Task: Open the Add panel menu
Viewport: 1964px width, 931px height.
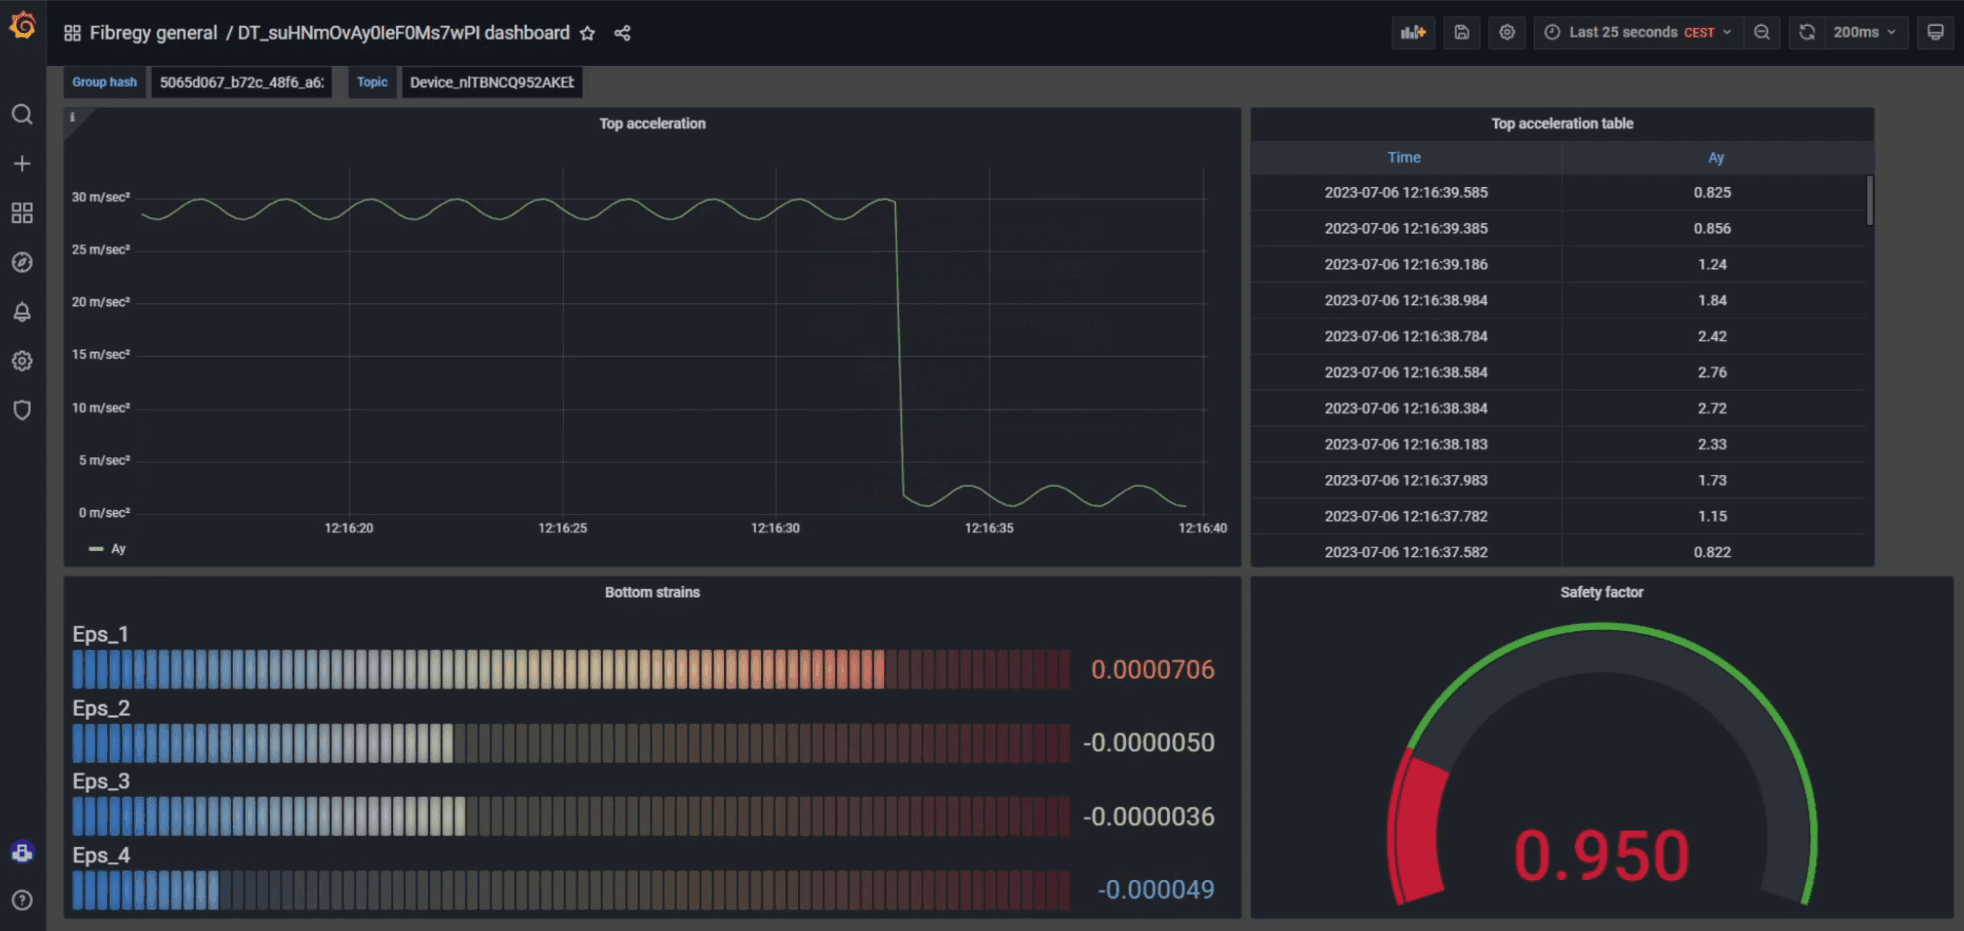Action: coord(1413,32)
